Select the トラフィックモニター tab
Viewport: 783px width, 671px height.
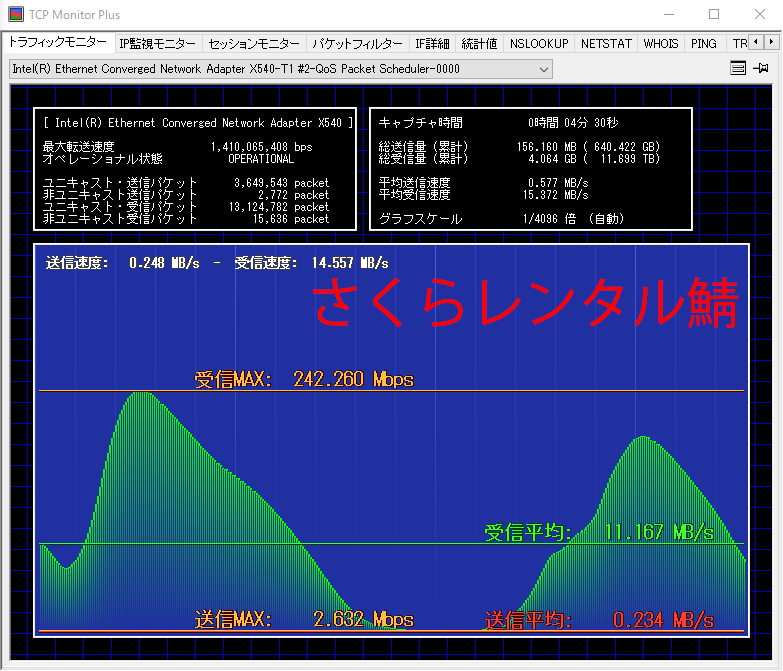pos(57,43)
